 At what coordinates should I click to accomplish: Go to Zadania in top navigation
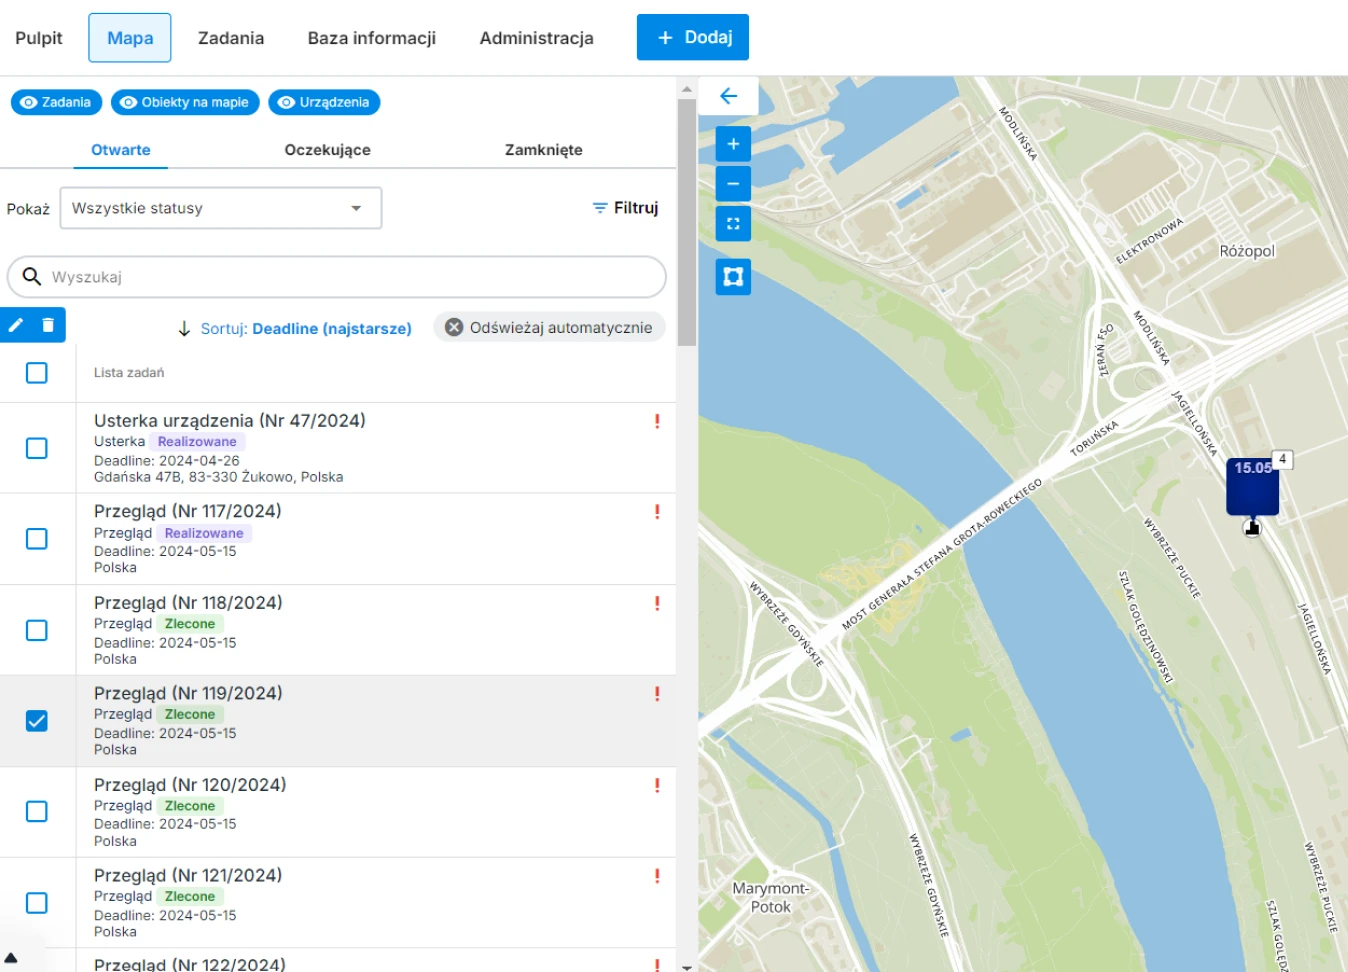[x=231, y=38]
